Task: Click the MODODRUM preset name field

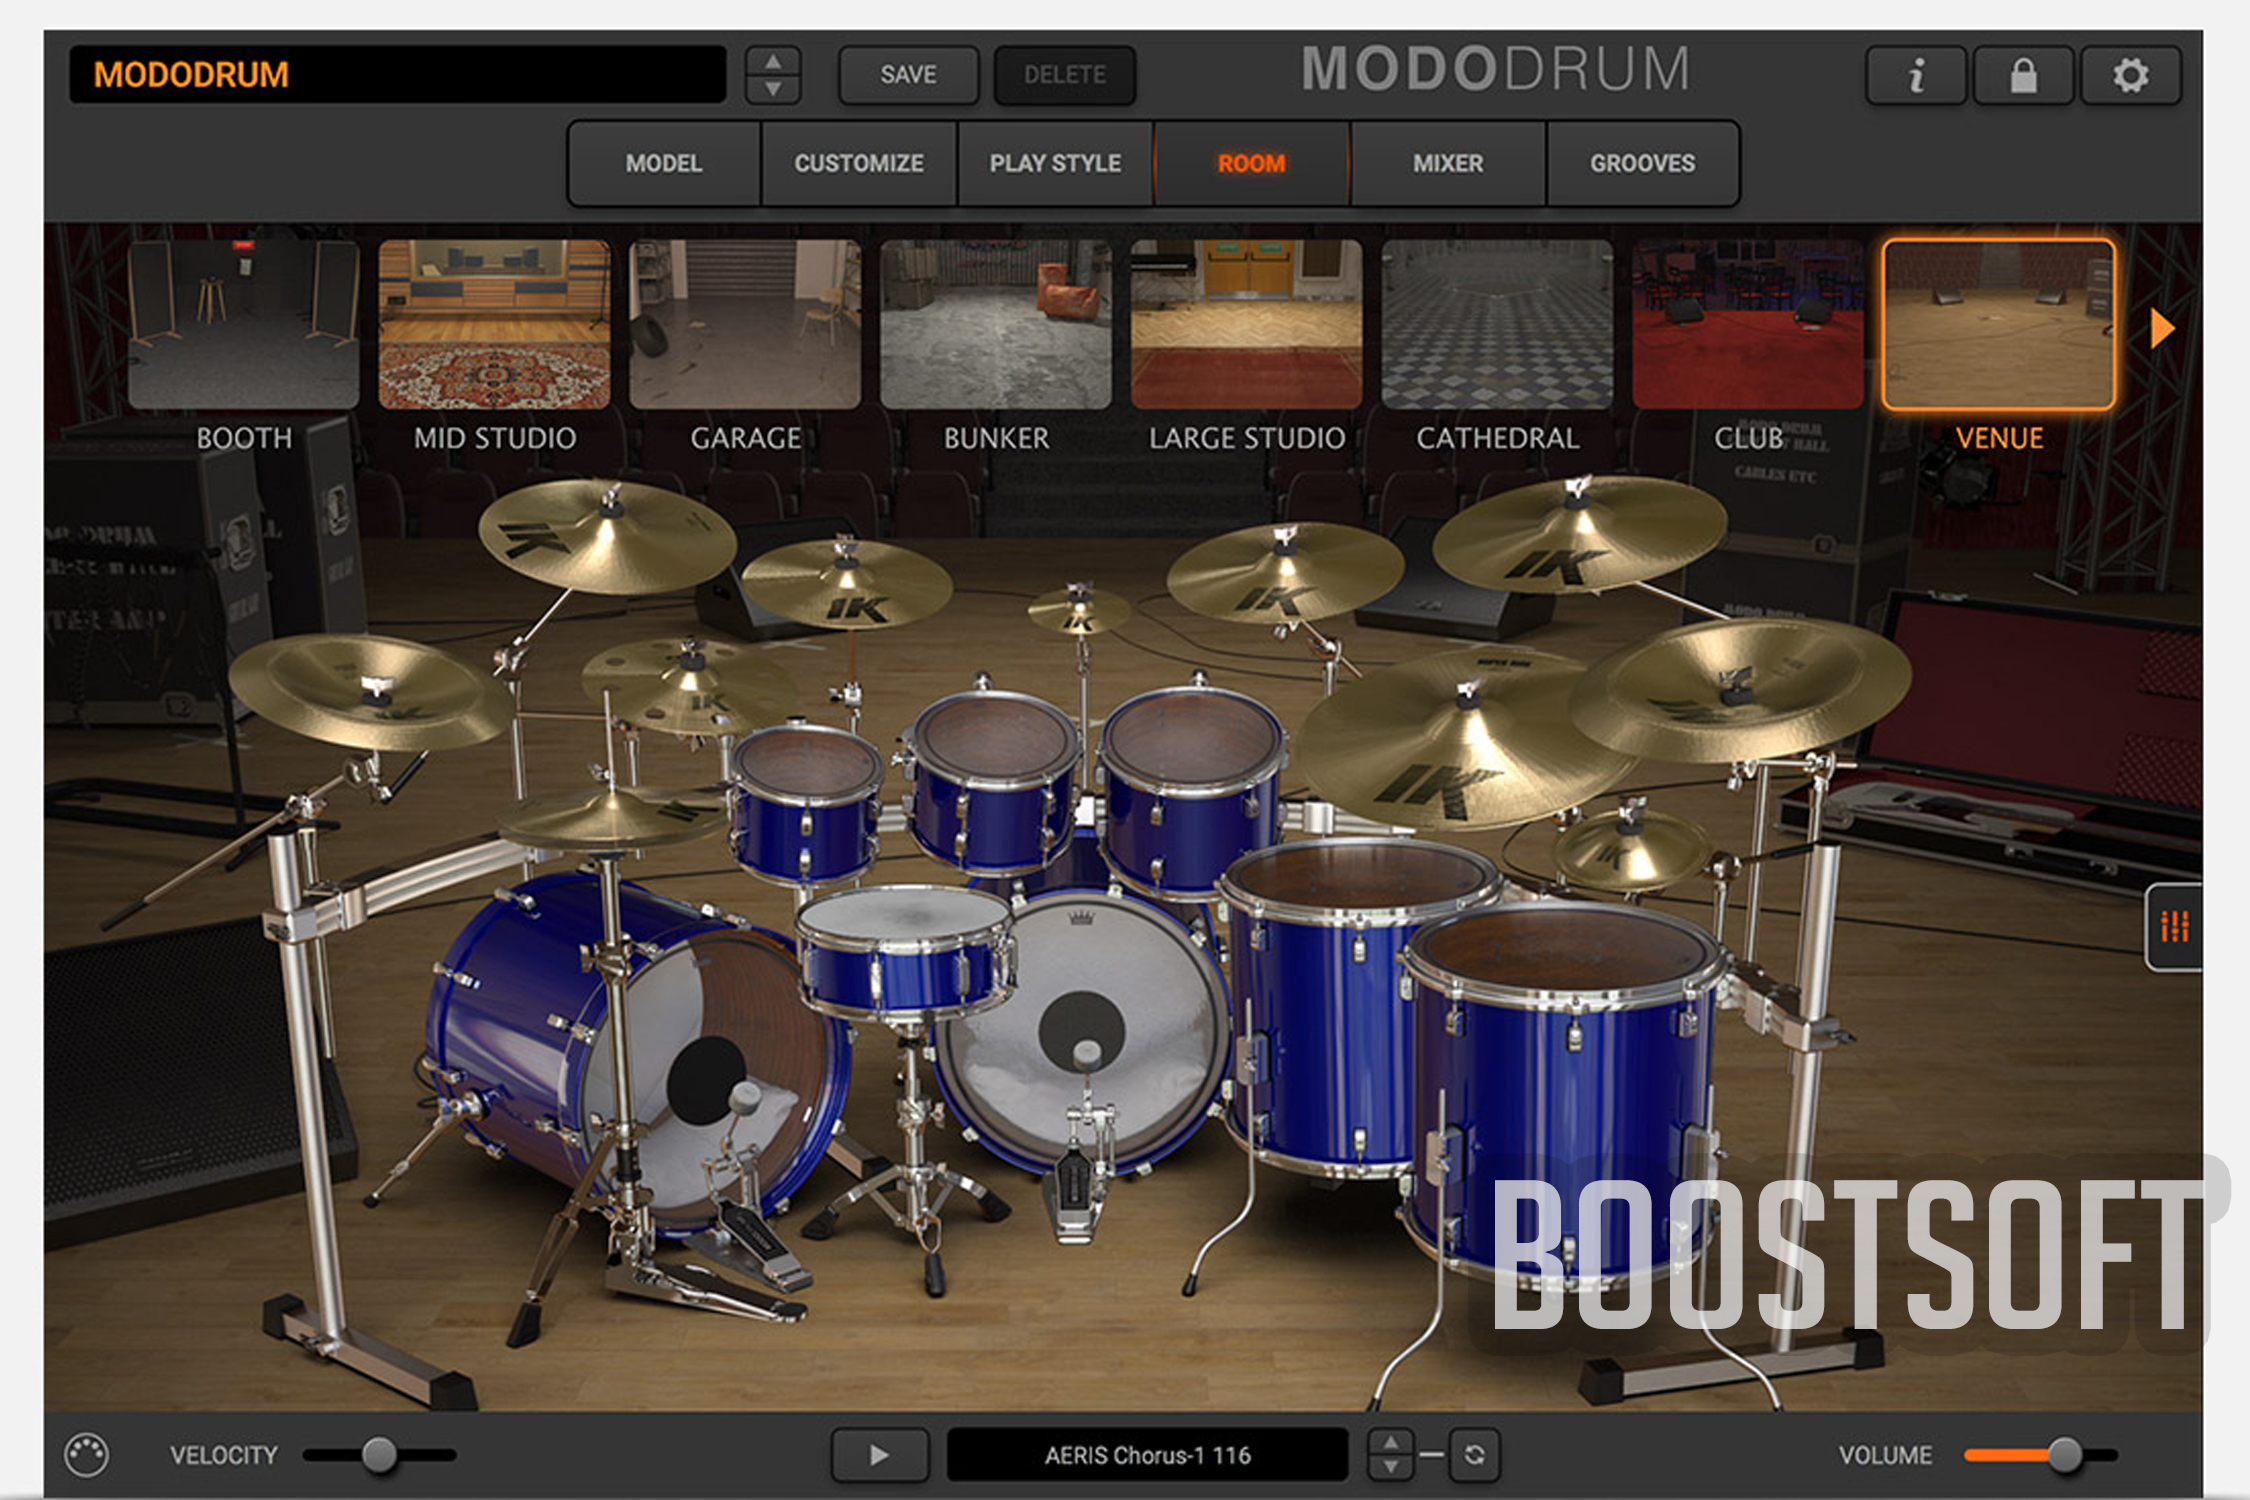Action: (398, 75)
